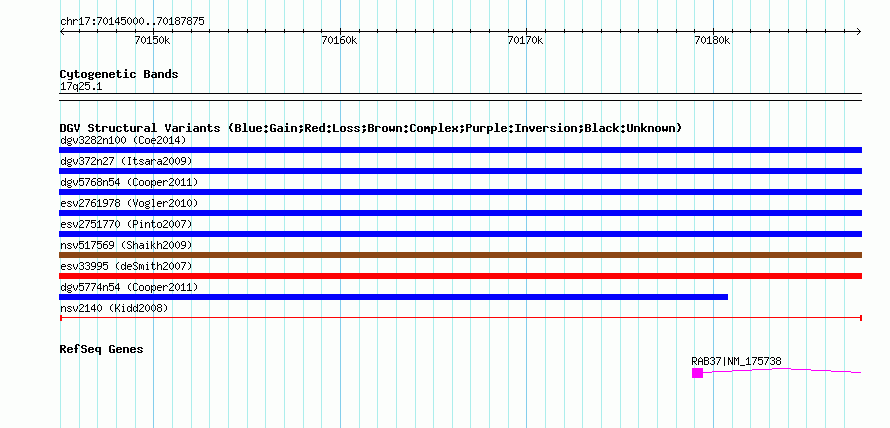The image size is (890, 428).
Task: Open the dgv5768n54 (Cooper2011) variant bar
Action: pyautogui.click(x=460, y=192)
